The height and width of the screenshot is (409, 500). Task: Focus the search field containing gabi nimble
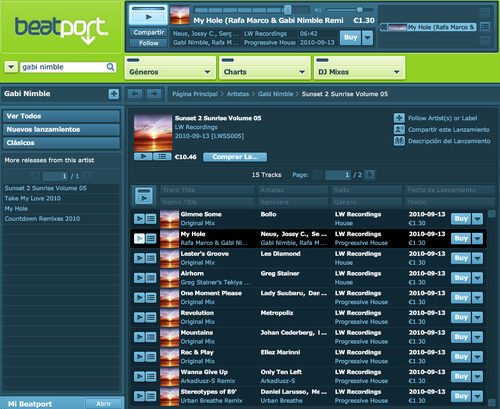point(63,67)
